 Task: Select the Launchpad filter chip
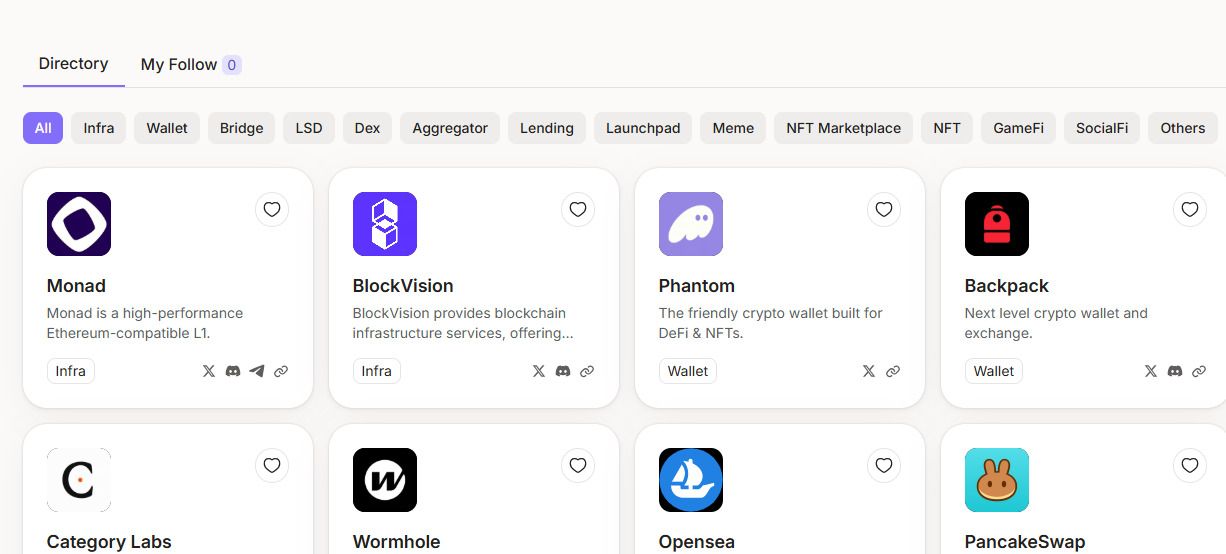coord(643,128)
